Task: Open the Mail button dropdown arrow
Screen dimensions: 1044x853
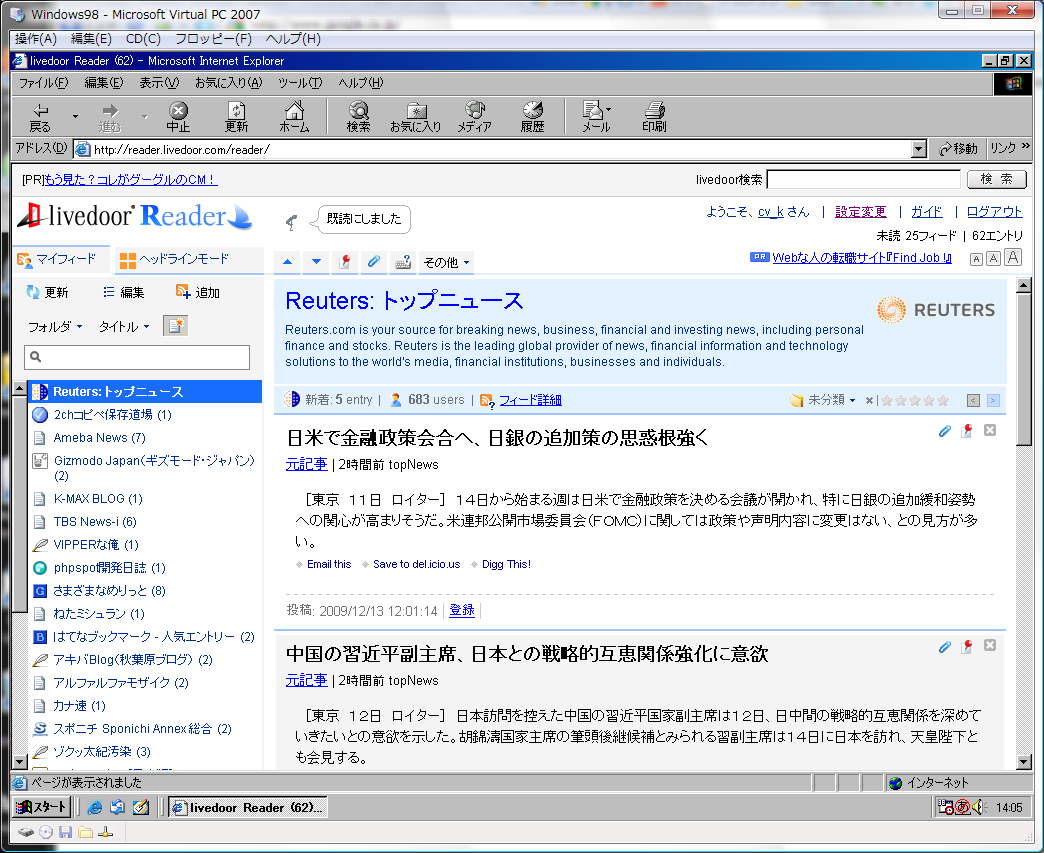Action: pyautogui.click(x=609, y=110)
